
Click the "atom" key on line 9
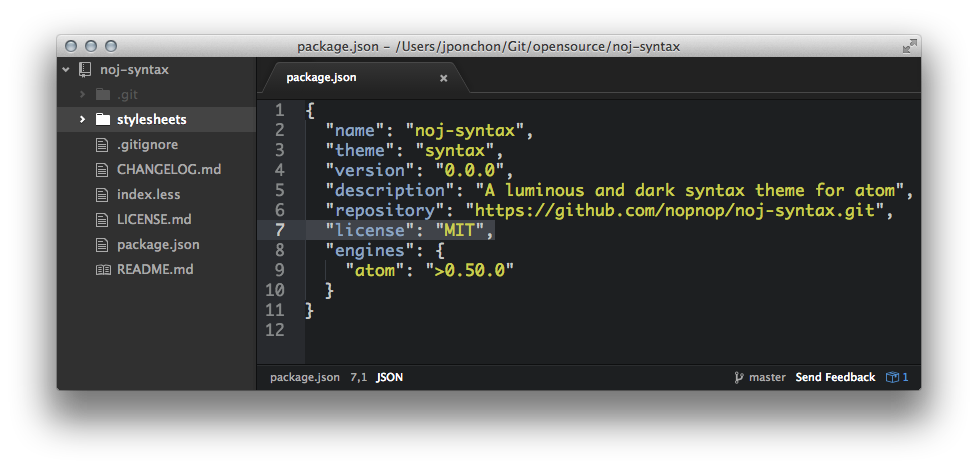click(375, 270)
